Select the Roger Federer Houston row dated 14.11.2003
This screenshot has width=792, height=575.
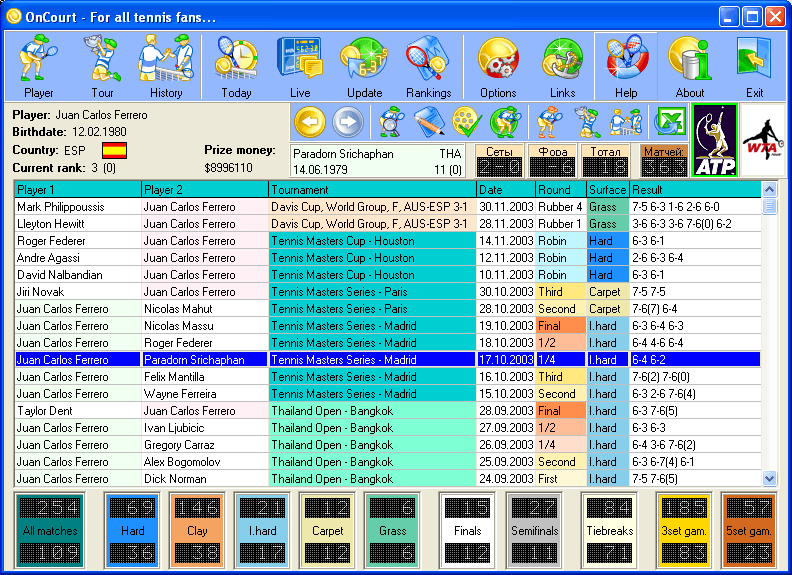(x=387, y=241)
